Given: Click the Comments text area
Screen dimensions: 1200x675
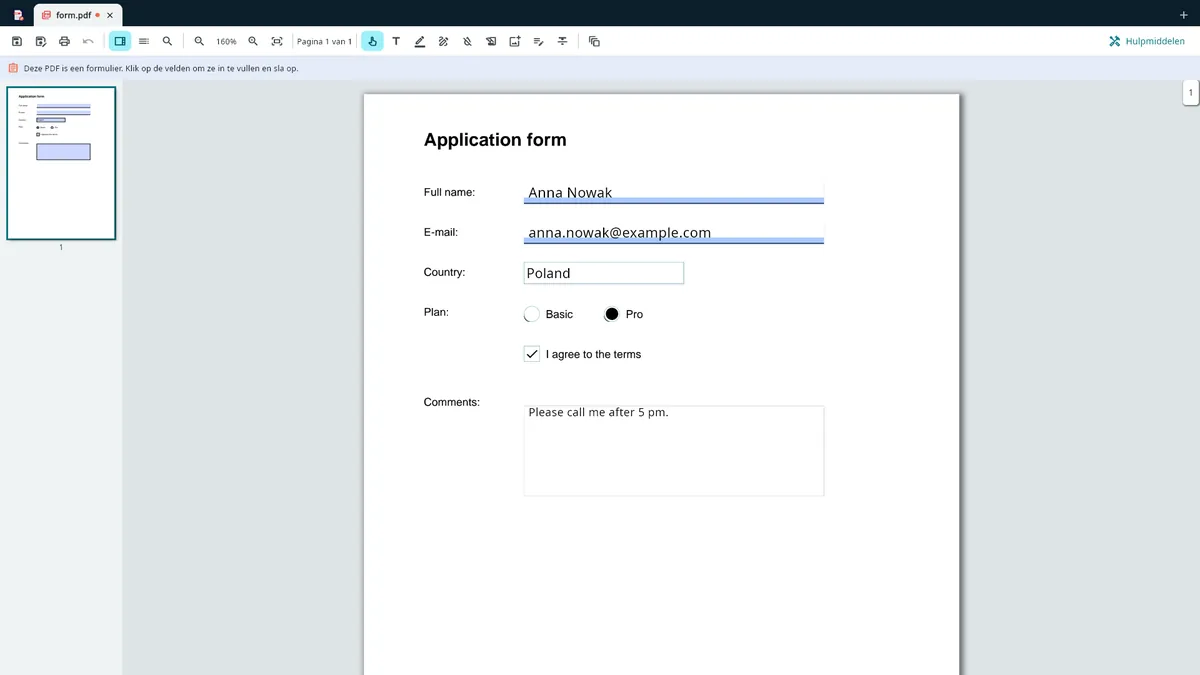Looking at the screenshot, I should [x=674, y=450].
